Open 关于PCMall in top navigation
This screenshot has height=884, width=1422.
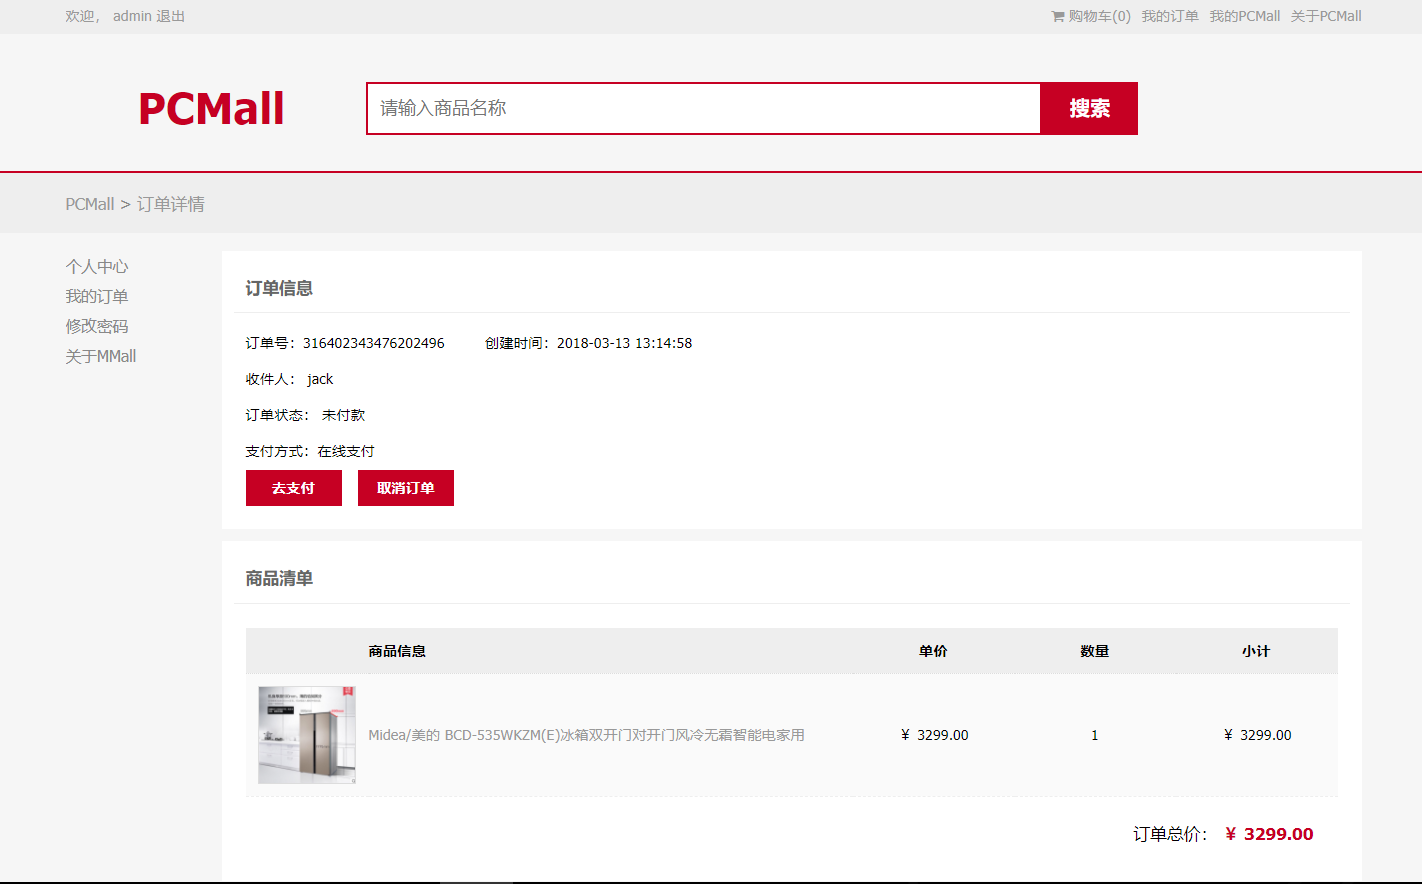click(x=1326, y=16)
